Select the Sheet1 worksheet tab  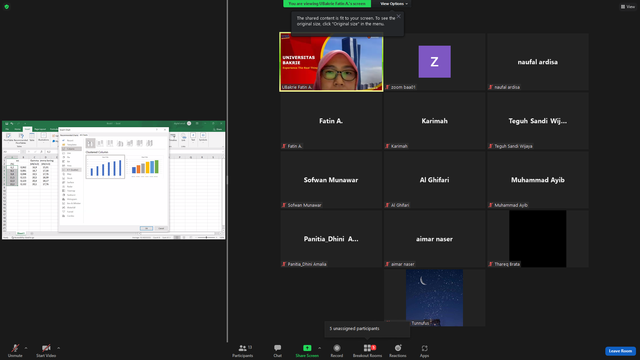21,233
